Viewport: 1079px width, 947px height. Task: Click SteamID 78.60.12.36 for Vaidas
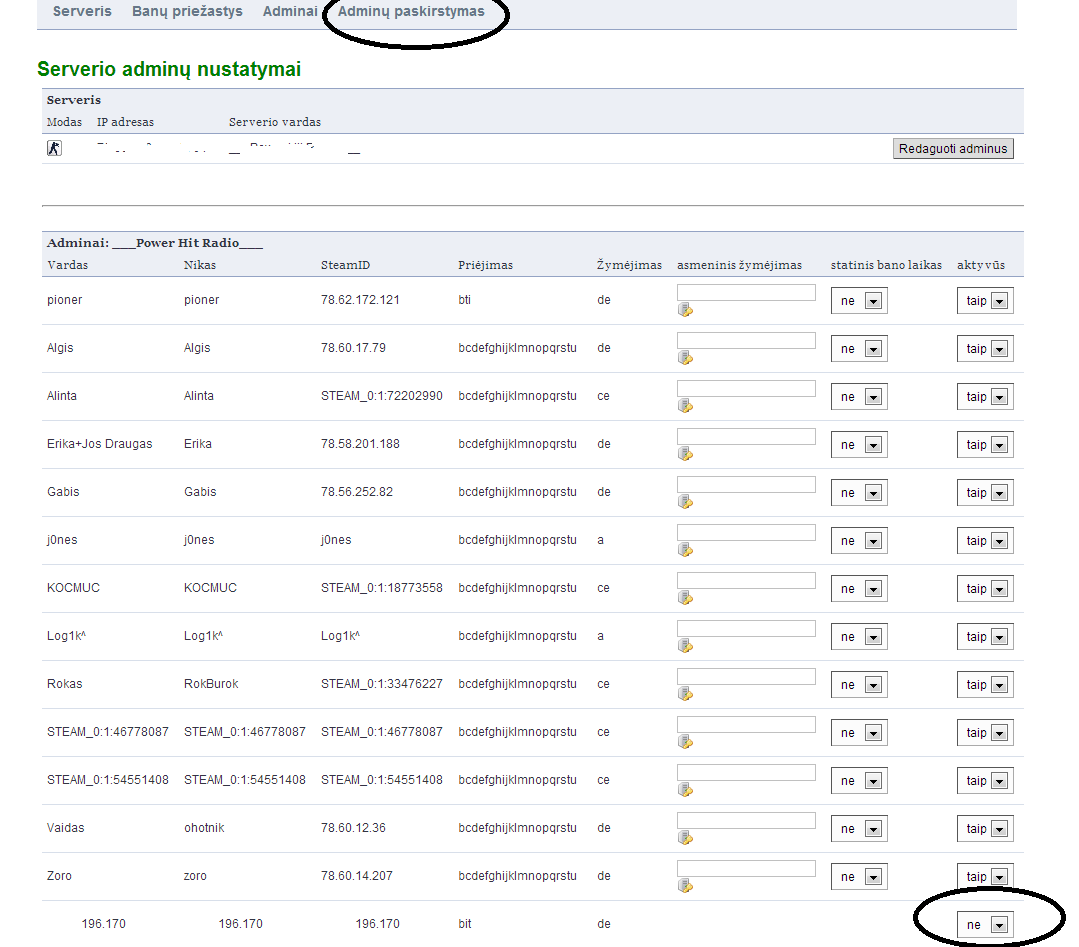353,828
